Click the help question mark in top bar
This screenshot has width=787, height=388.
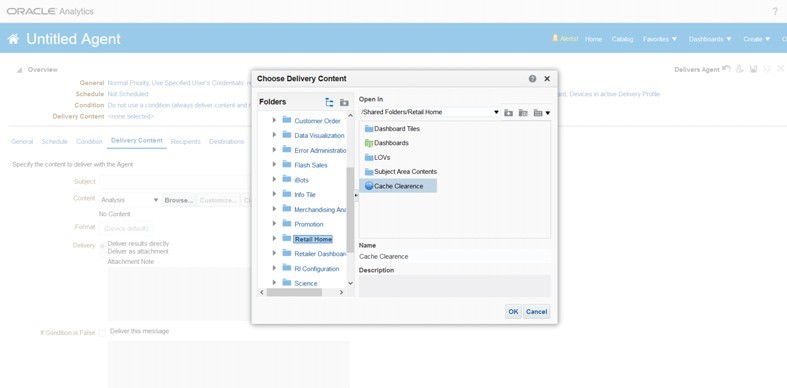[775, 11]
